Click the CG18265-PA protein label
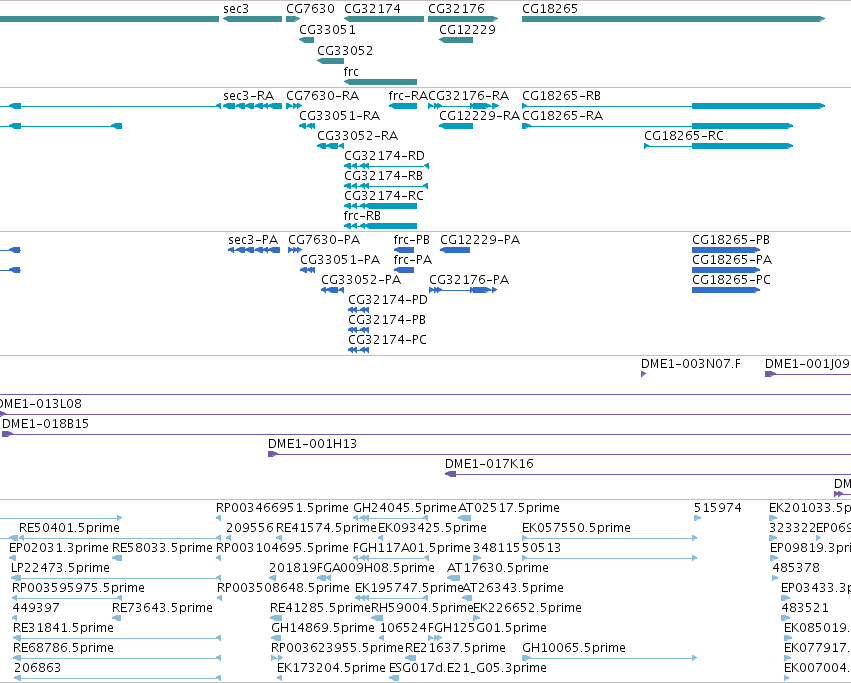The width and height of the screenshot is (851, 683). [732, 260]
